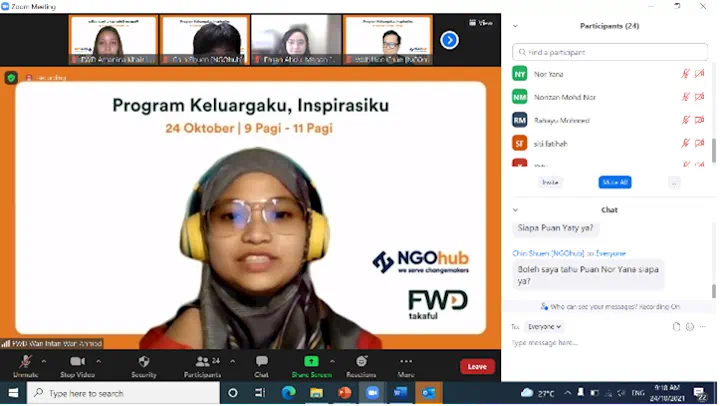Toggle Norizan Mohd Nor's microphone icon
The width and height of the screenshot is (720, 406).
tap(685, 97)
